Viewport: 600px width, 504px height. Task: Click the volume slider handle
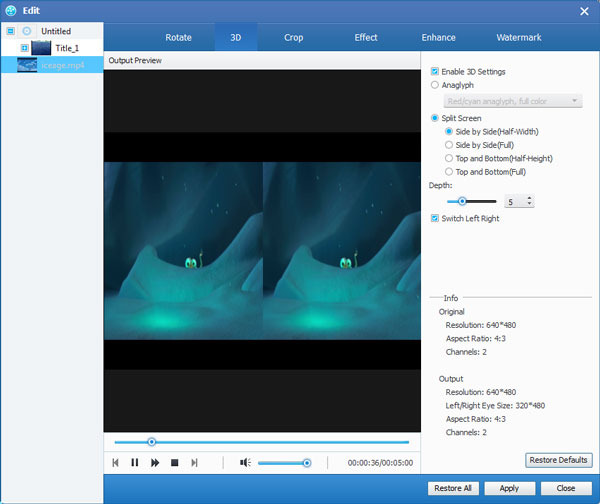coord(307,463)
